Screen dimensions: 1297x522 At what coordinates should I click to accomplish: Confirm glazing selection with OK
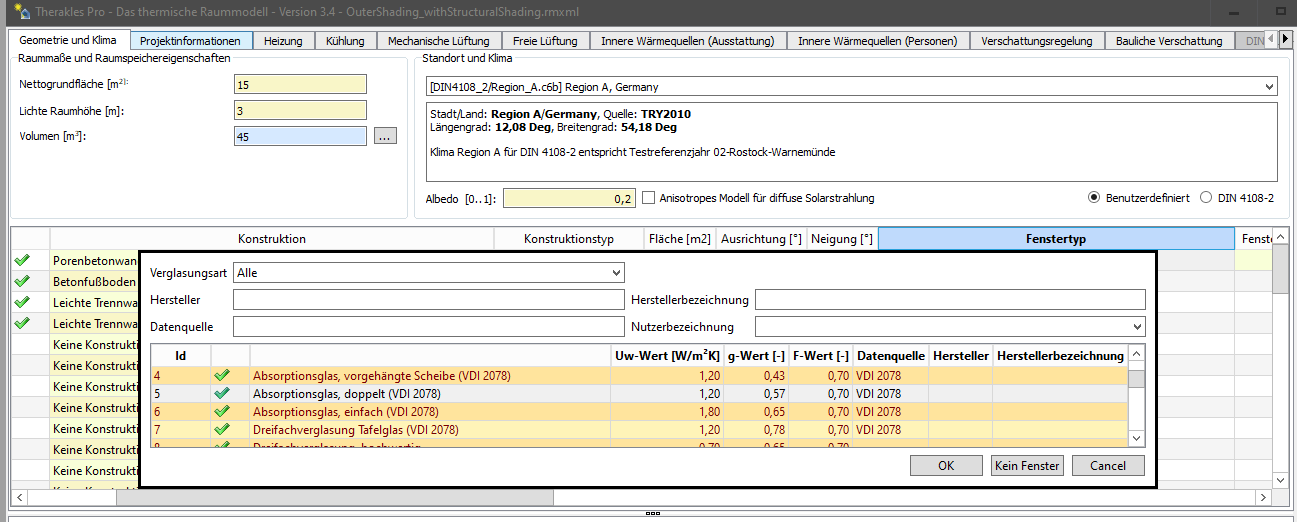tap(946, 465)
